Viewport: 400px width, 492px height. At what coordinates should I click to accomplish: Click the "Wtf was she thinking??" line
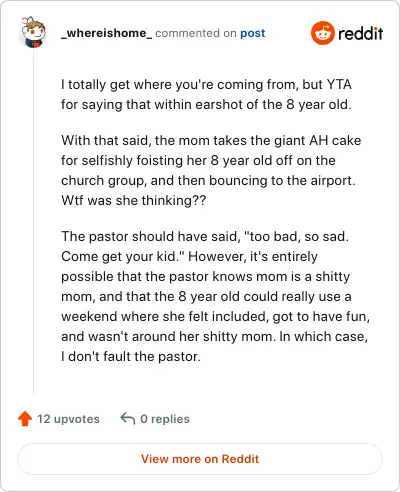coord(134,200)
